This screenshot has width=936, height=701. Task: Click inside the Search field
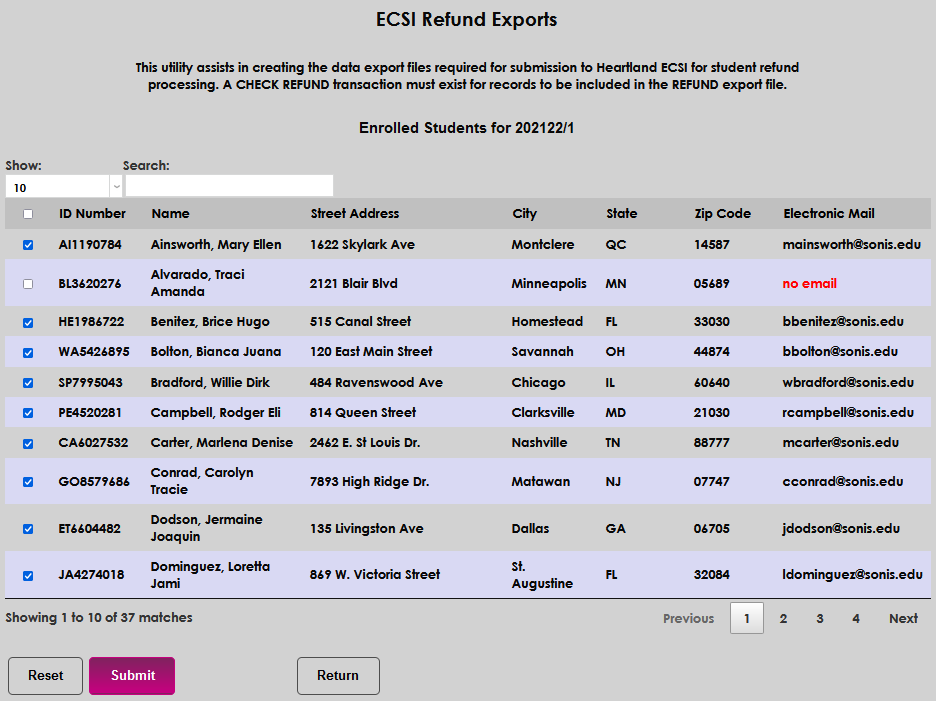point(228,186)
